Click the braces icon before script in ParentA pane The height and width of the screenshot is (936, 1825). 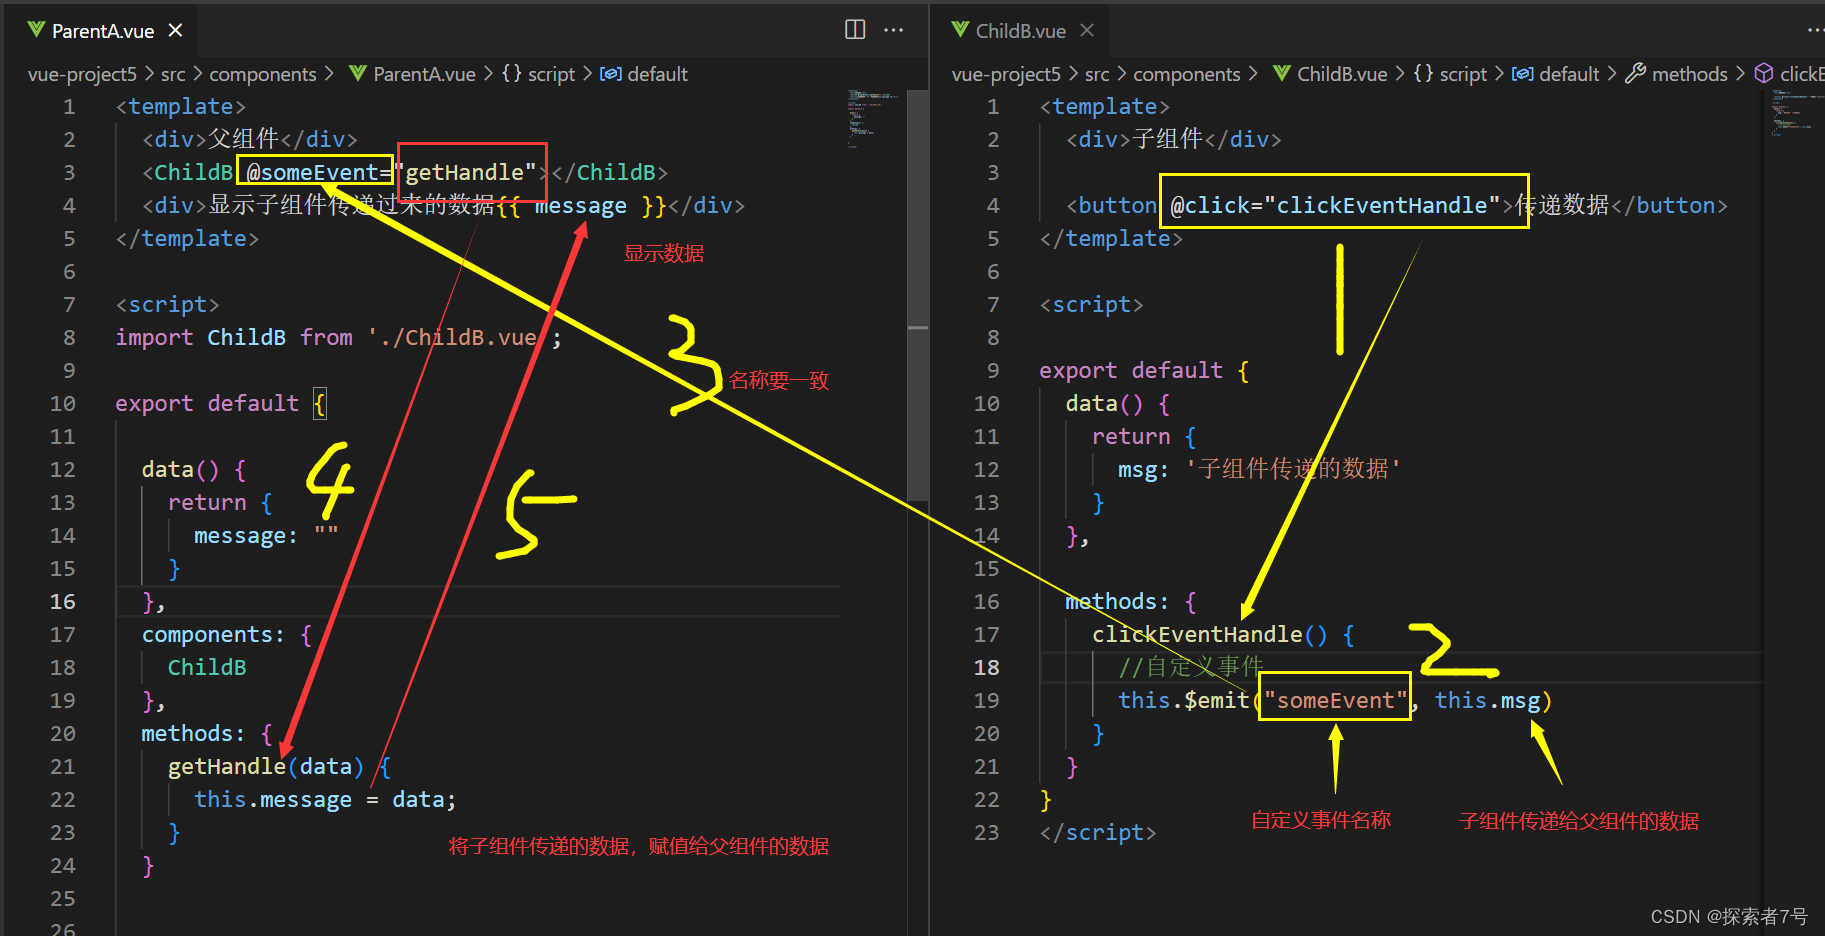[512, 73]
